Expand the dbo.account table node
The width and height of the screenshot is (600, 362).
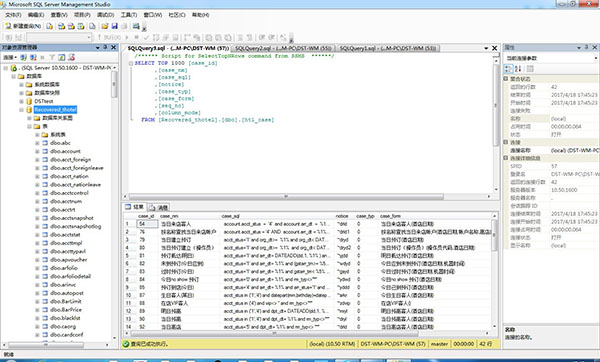click(x=37, y=152)
